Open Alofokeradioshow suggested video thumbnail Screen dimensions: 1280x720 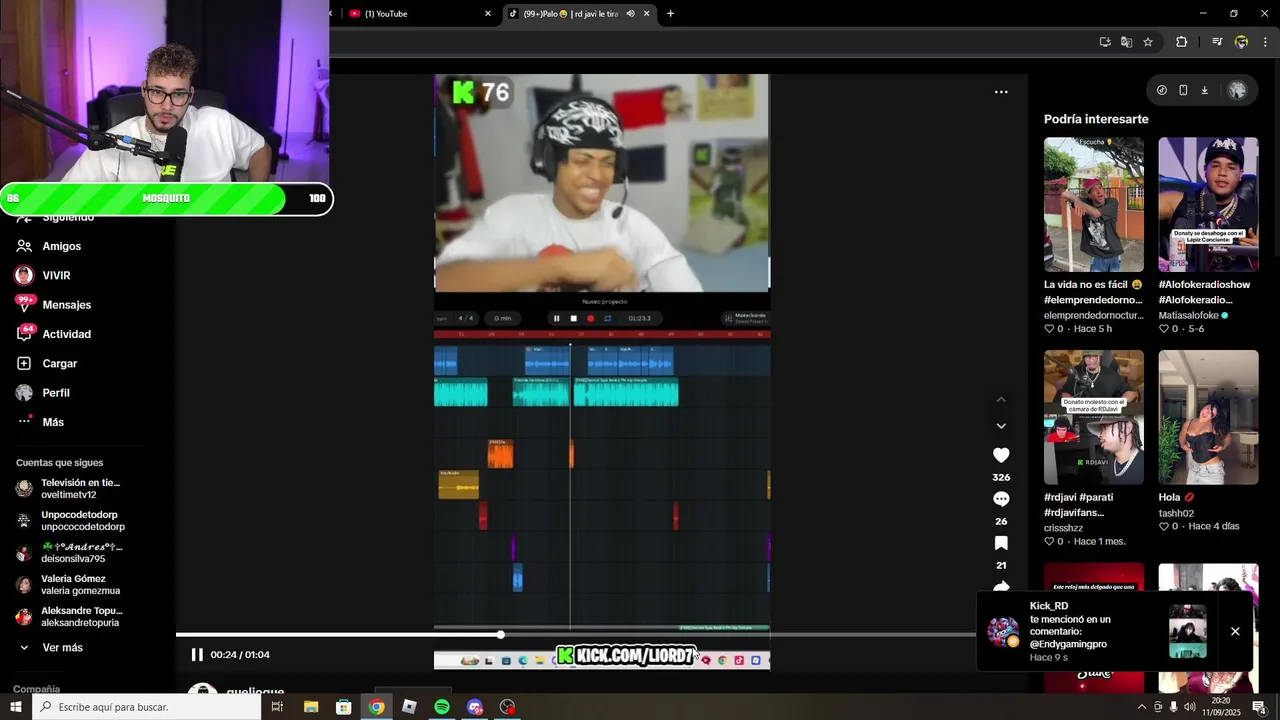[1208, 204]
